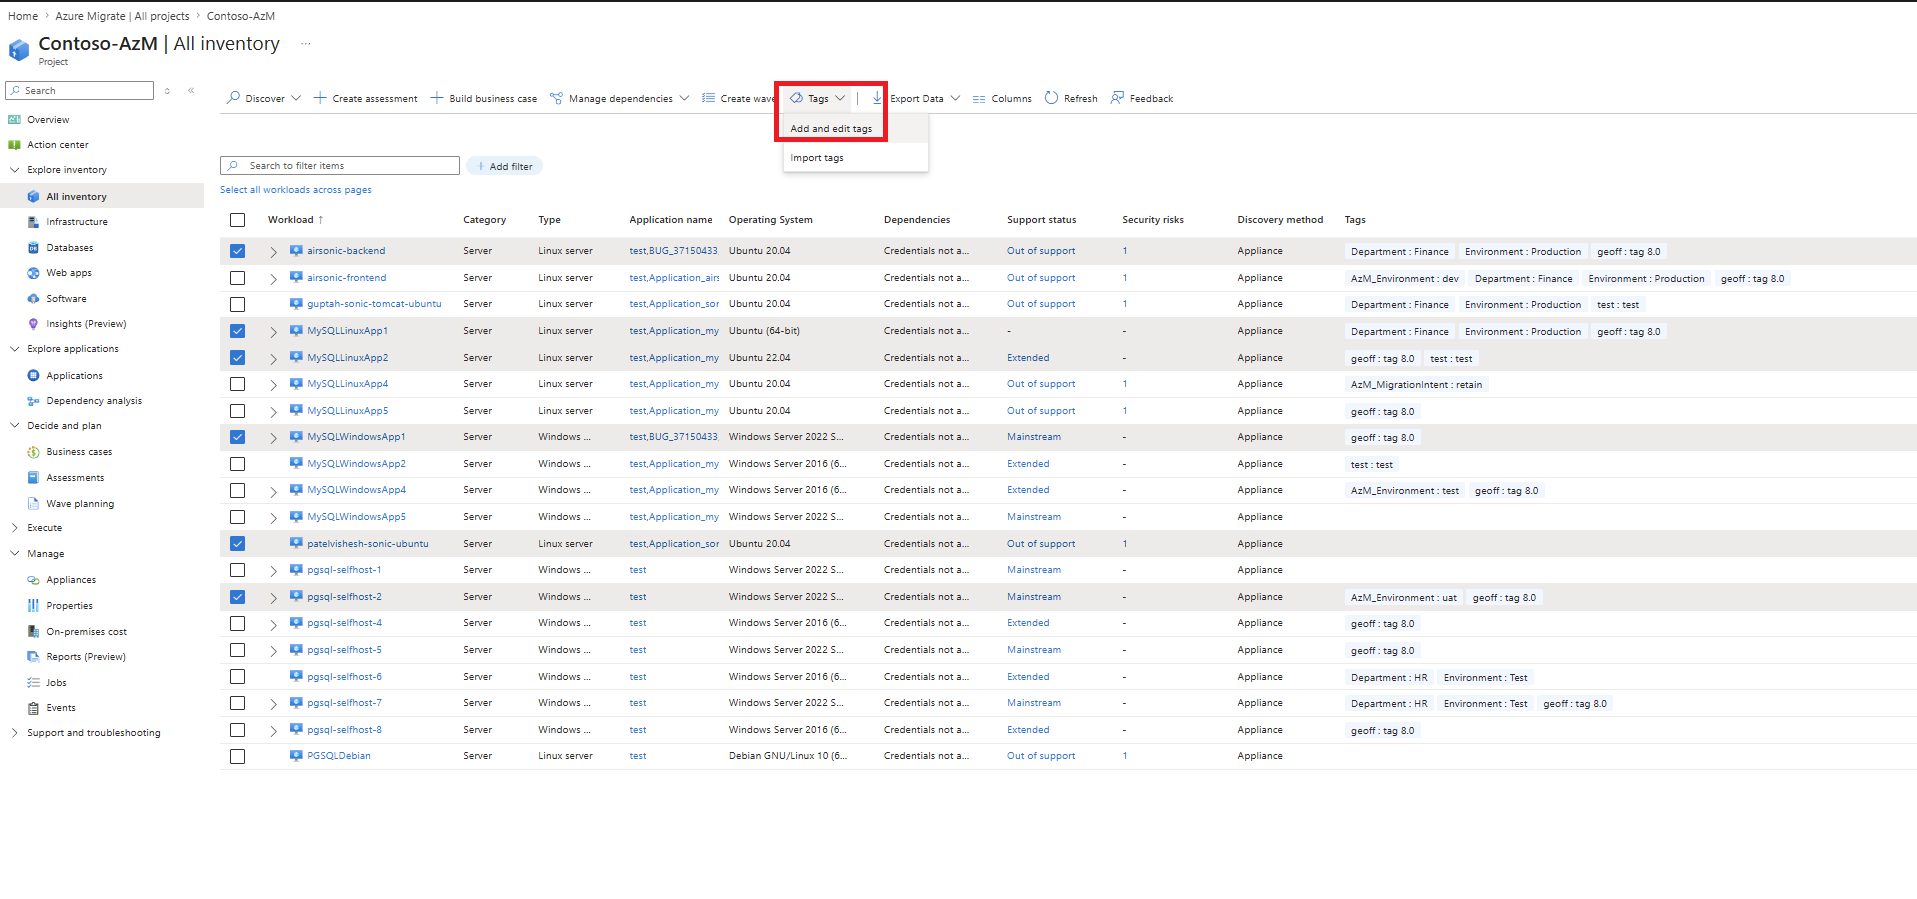Screen dimensions: 1917x899
Task: Click the Refresh toolbar icon
Action: 1051,98
